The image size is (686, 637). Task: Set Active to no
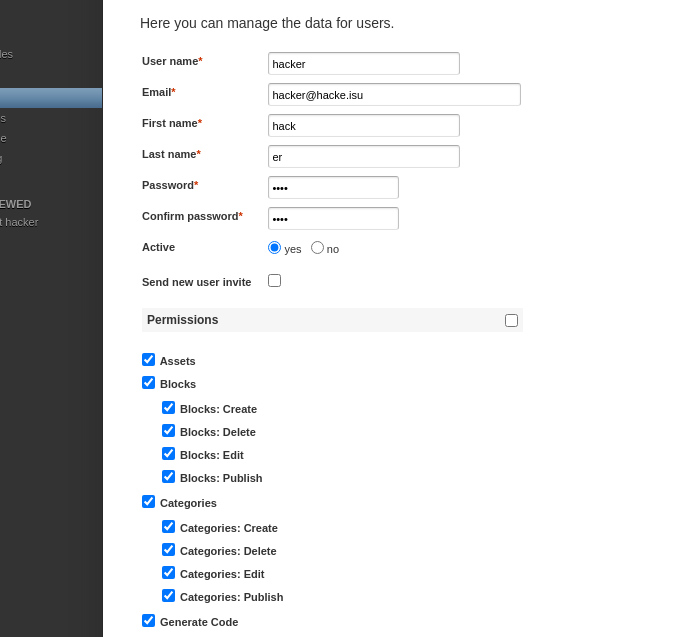(318, 248)
